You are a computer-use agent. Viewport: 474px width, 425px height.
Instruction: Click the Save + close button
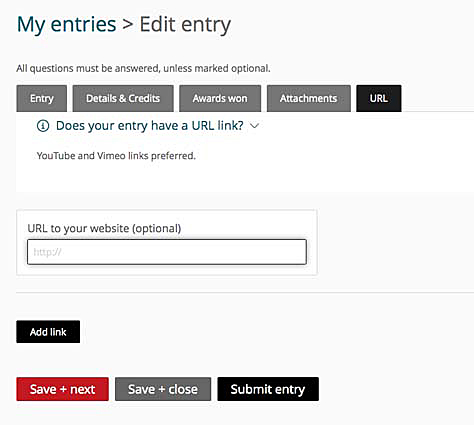coord(163,389)
